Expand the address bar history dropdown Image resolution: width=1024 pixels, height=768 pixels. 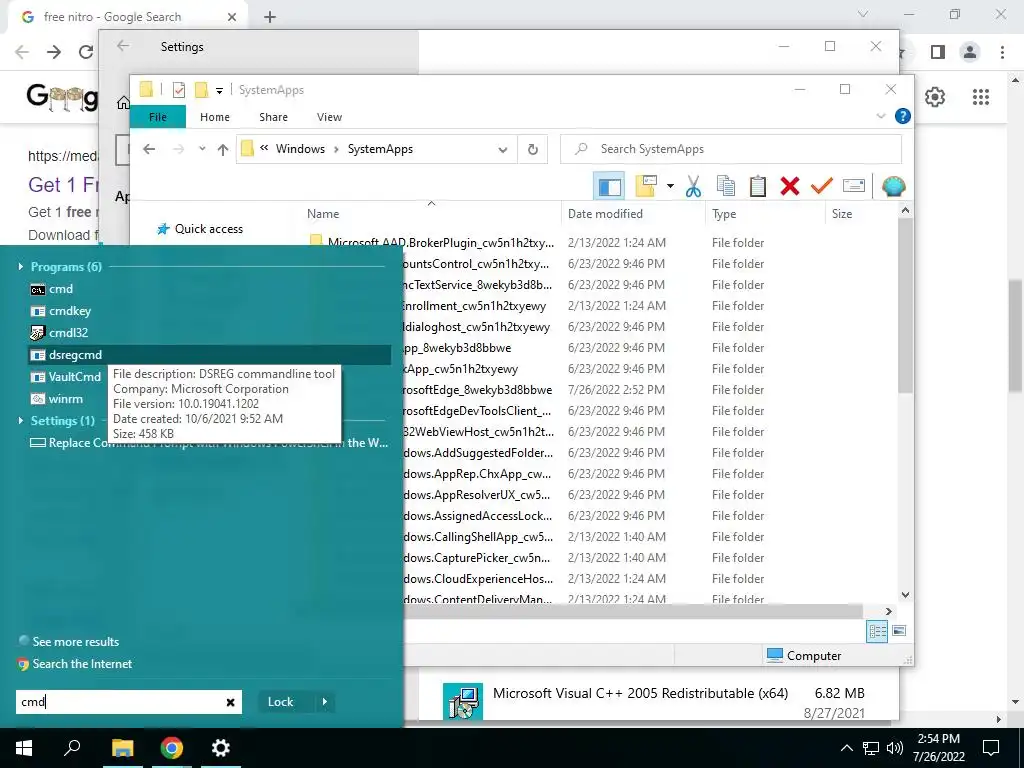click(x=503, y=150)
